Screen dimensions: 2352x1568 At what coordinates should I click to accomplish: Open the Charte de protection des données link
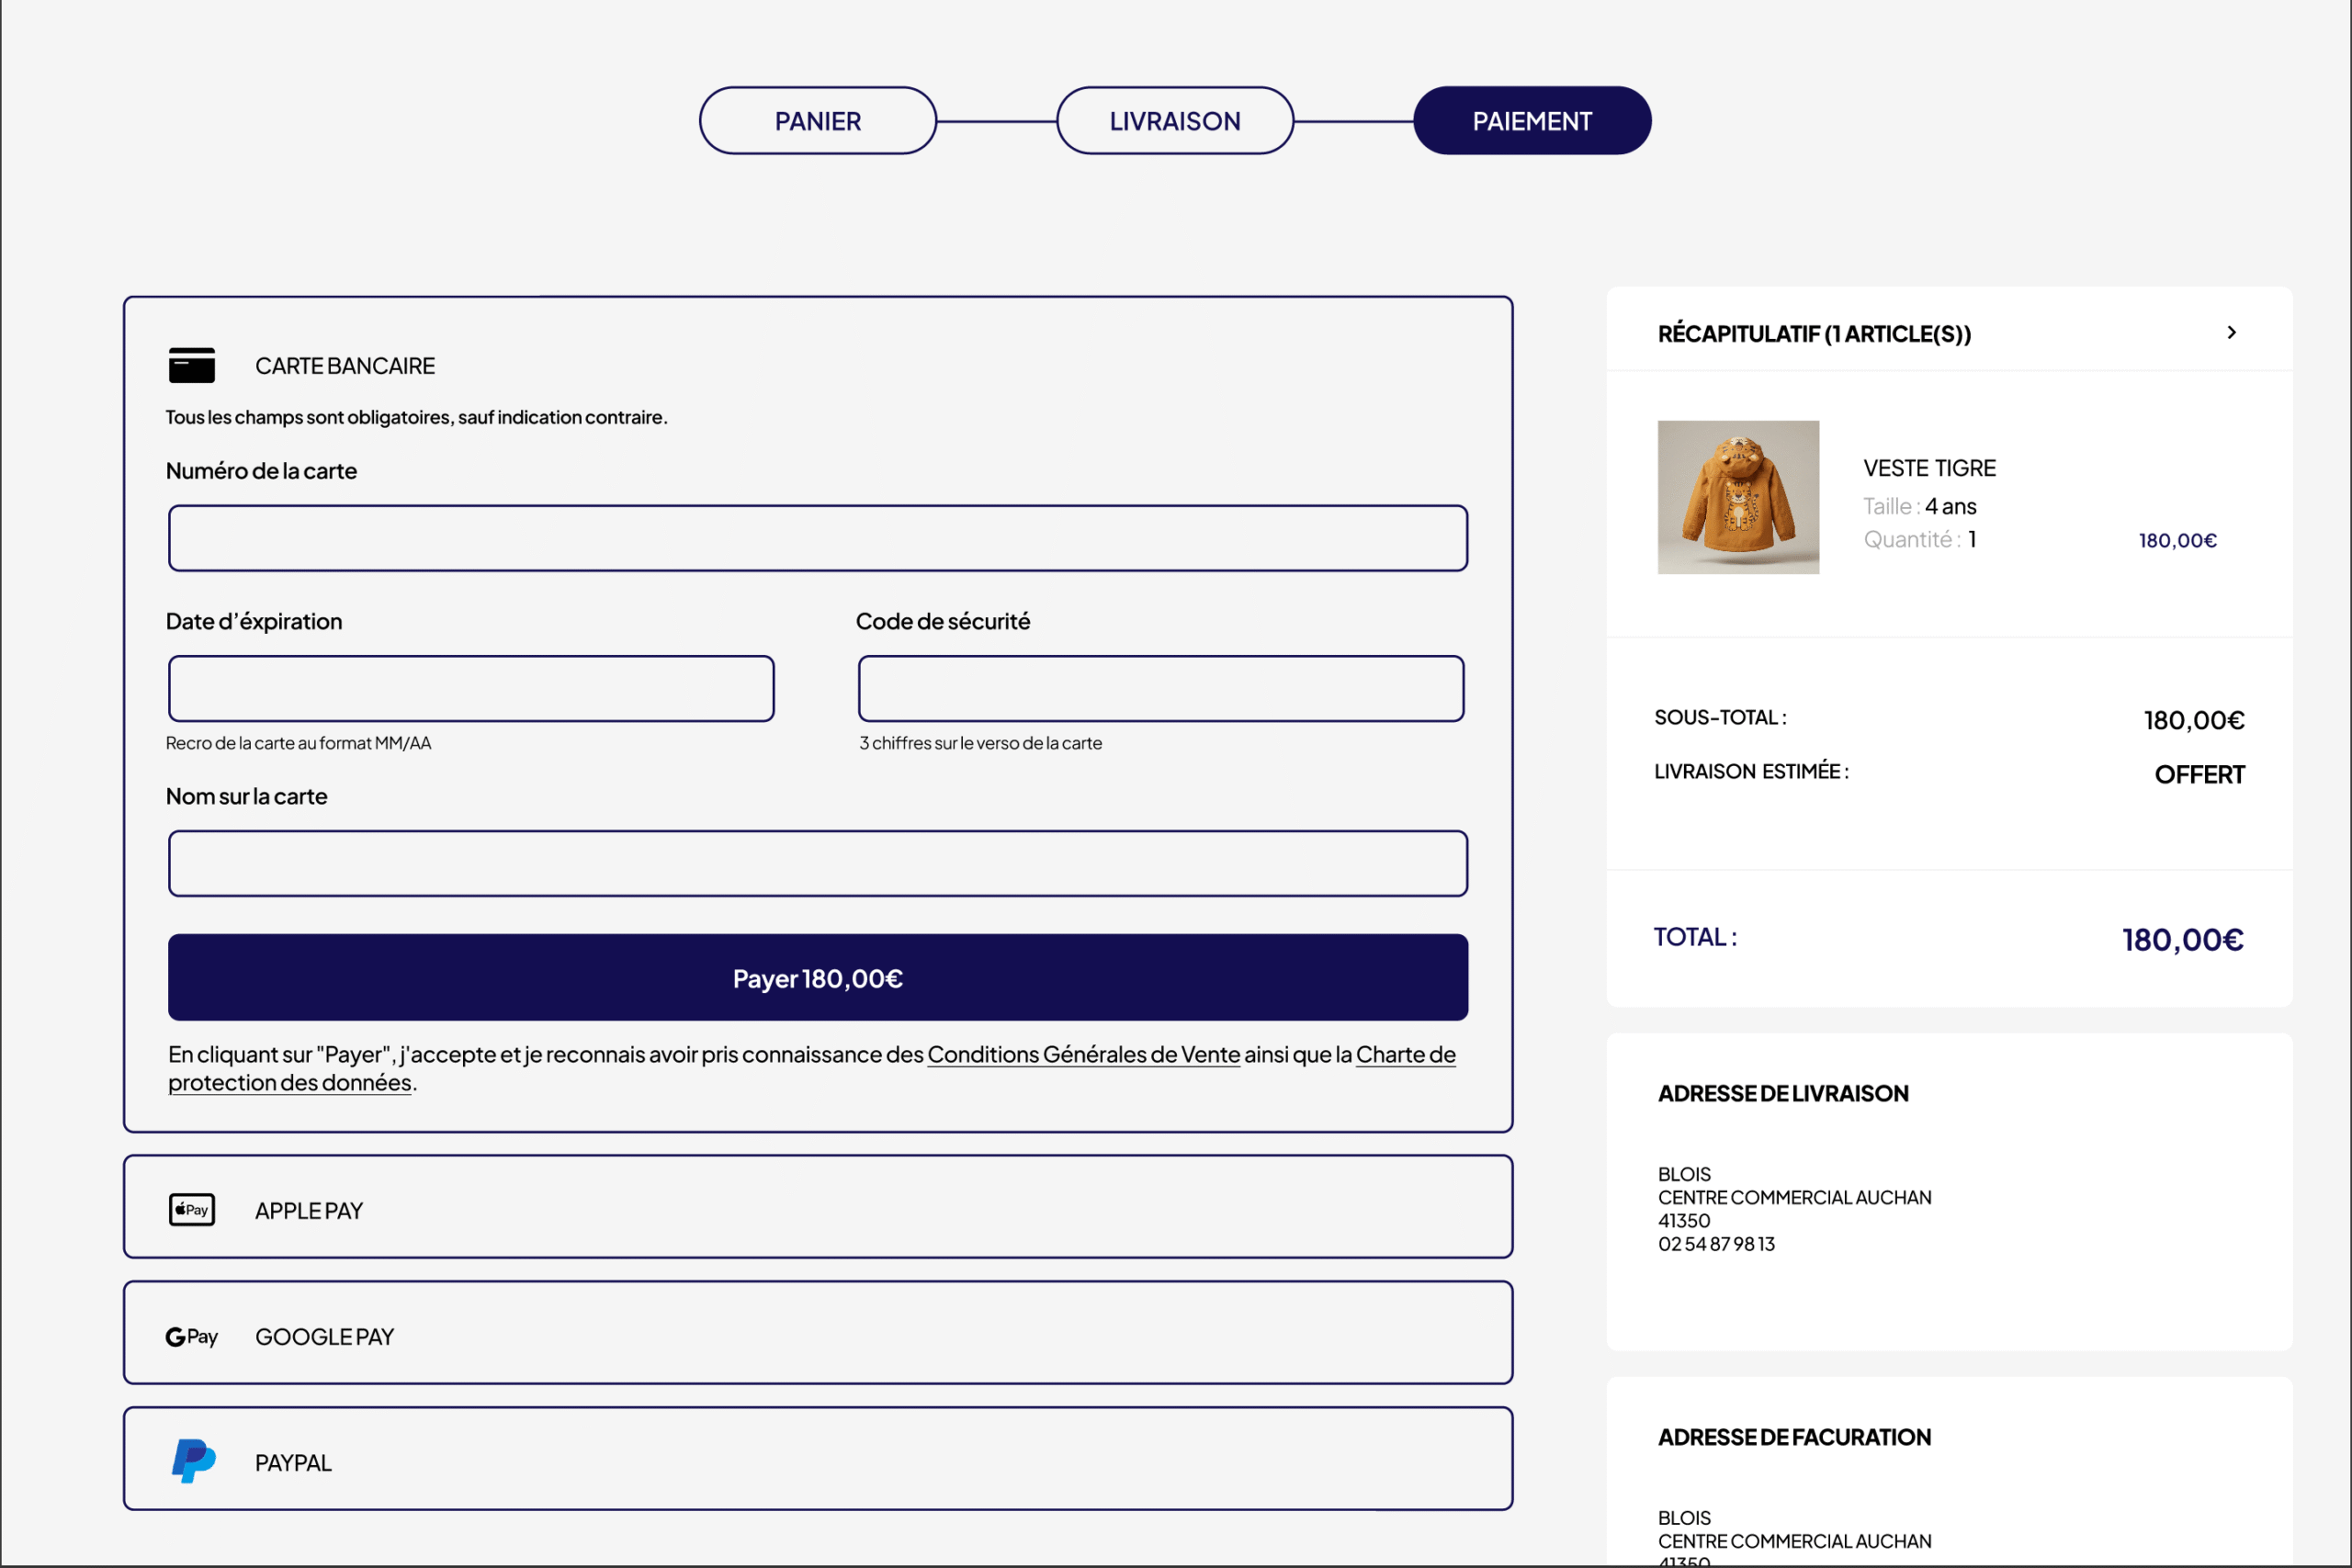tap(290, 1083)
